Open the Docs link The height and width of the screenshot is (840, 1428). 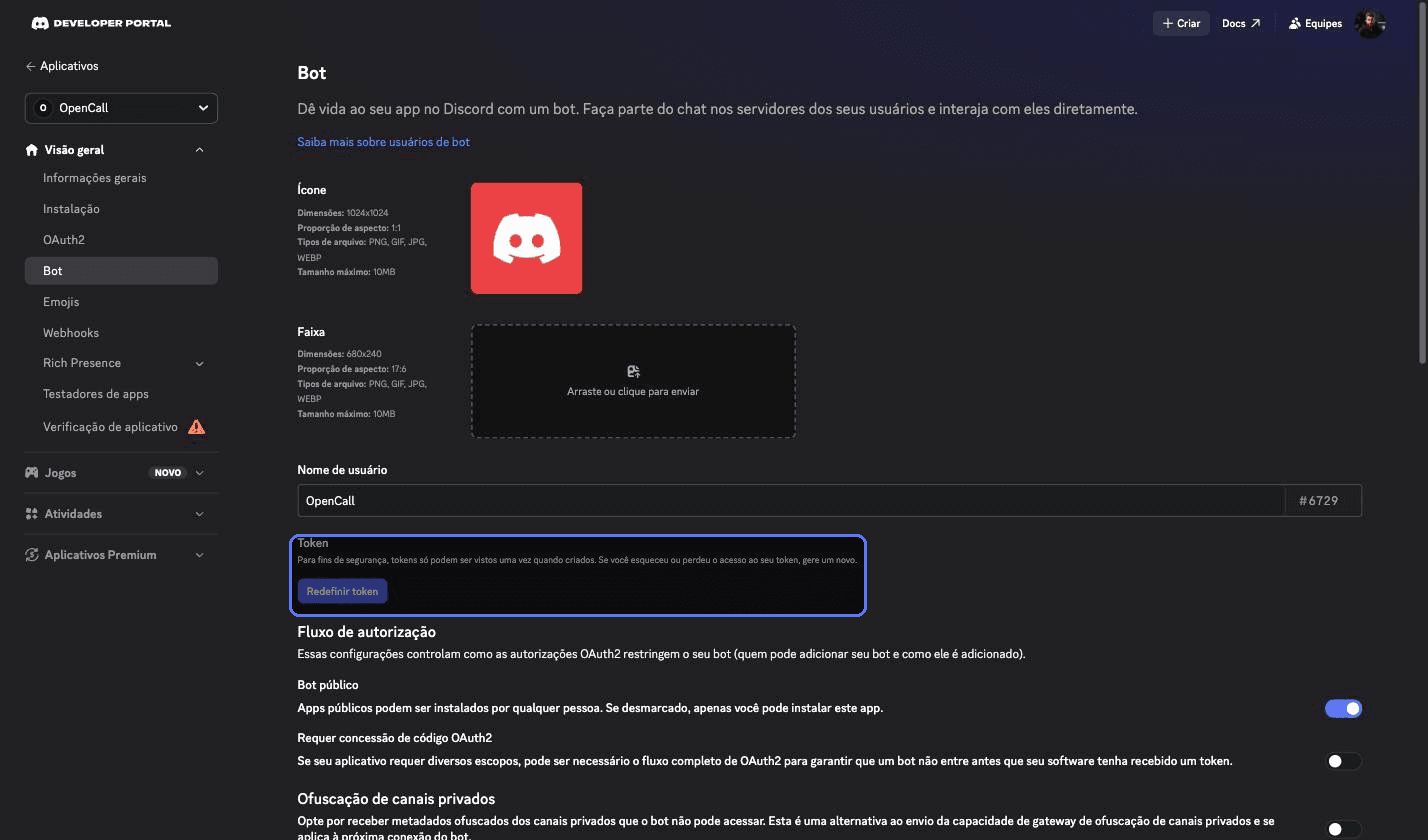click(1241, 23)
